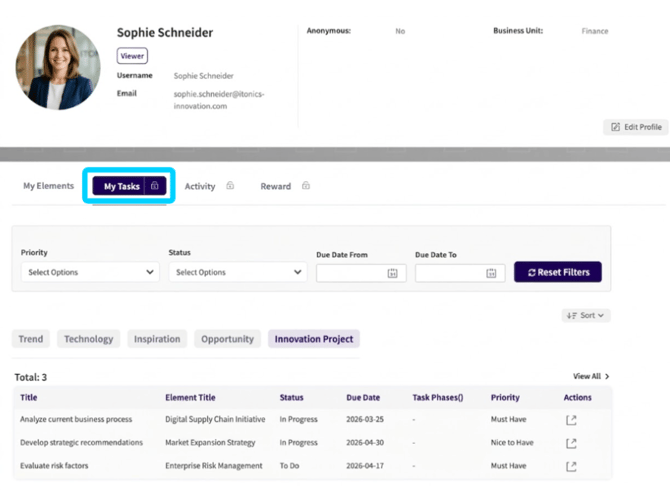The image size is (670, 490).
Task: Click 'Analyze current business process' task title
Action: pos(76,419)
